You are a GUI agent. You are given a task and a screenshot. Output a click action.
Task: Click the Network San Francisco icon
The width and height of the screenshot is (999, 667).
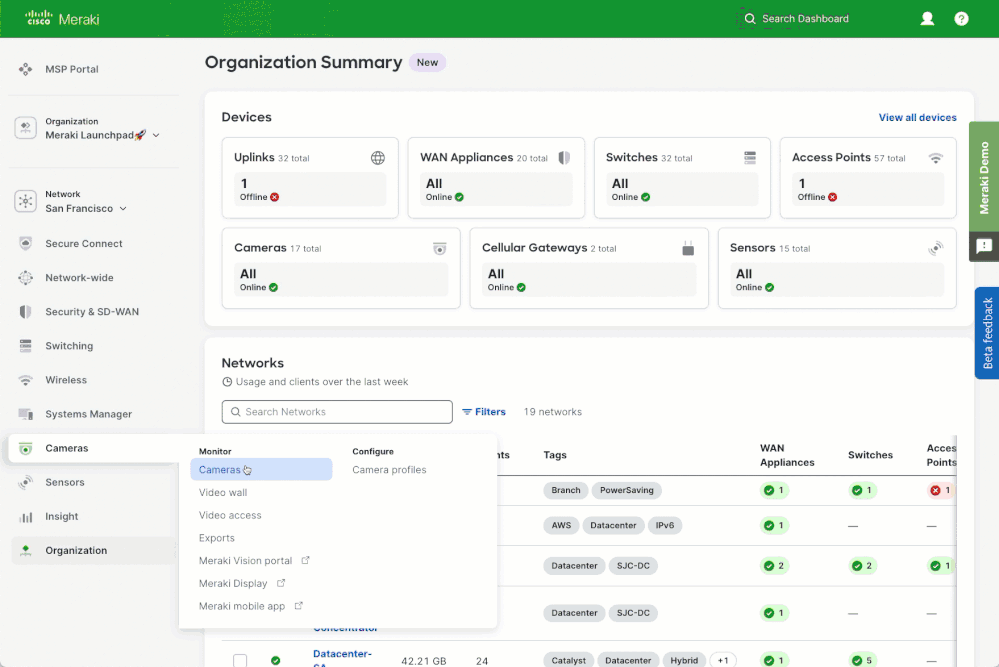[x=25, y=201]
